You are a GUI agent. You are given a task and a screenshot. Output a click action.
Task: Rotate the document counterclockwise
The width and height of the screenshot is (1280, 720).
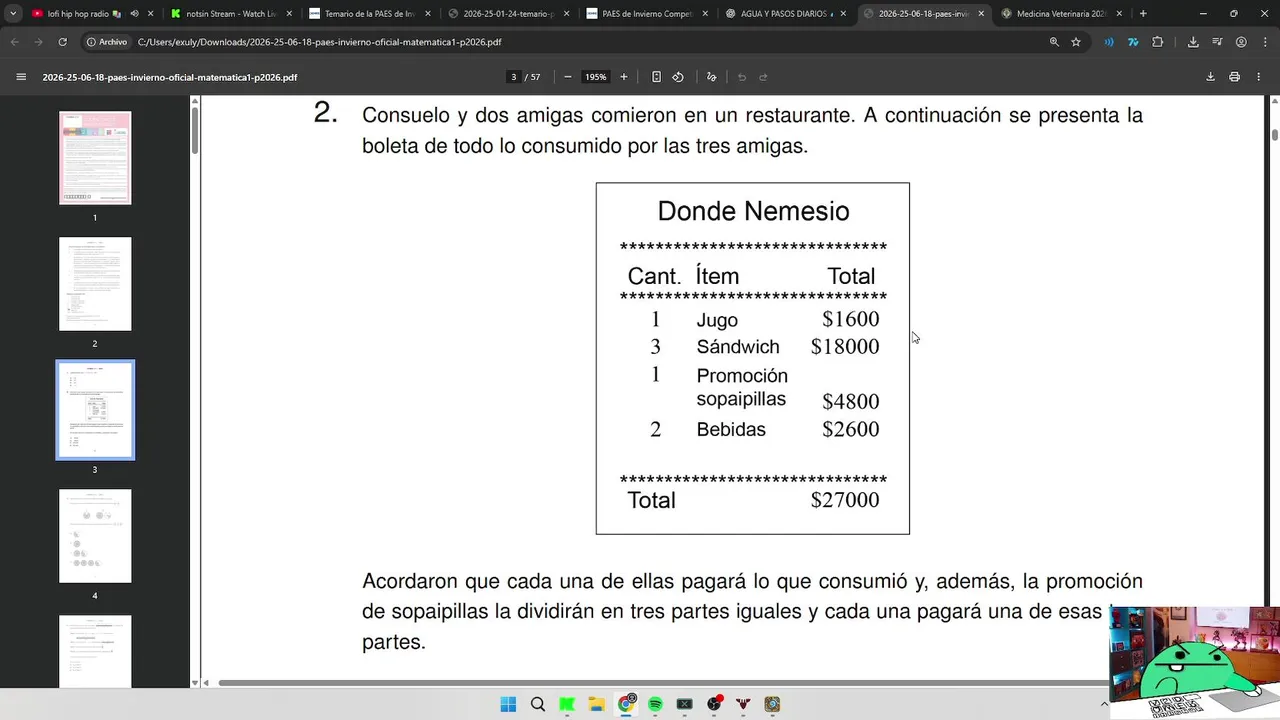678,77
